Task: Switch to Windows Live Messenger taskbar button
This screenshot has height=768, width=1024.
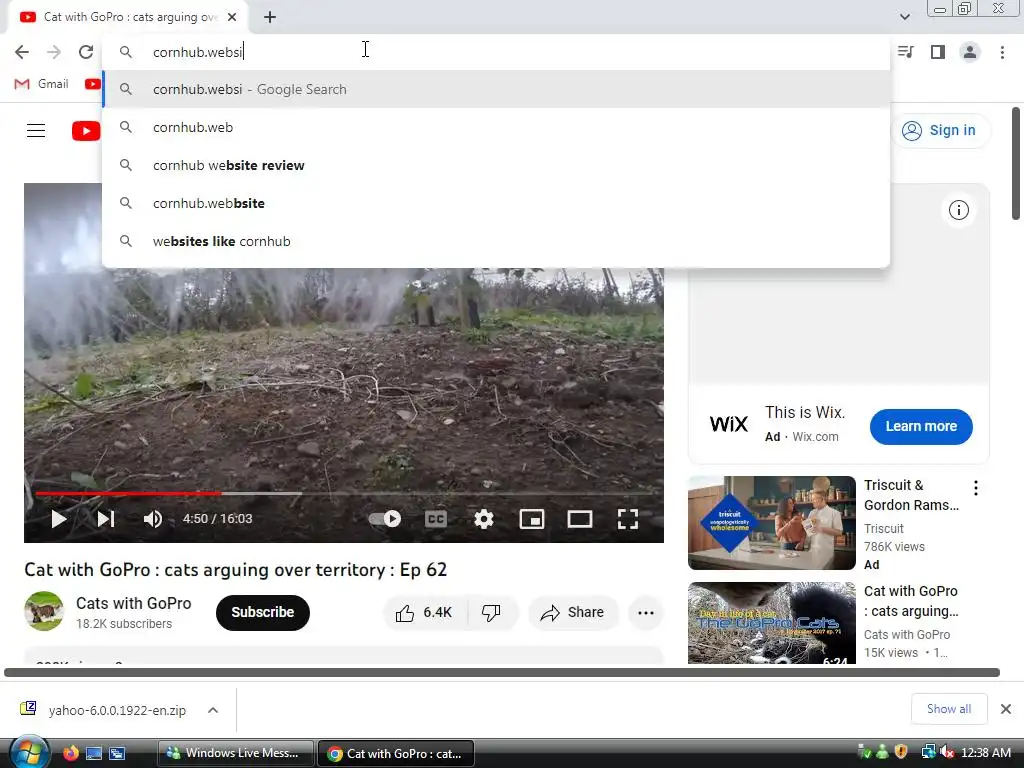Action: pyautogui.click(x=236, y=753)
